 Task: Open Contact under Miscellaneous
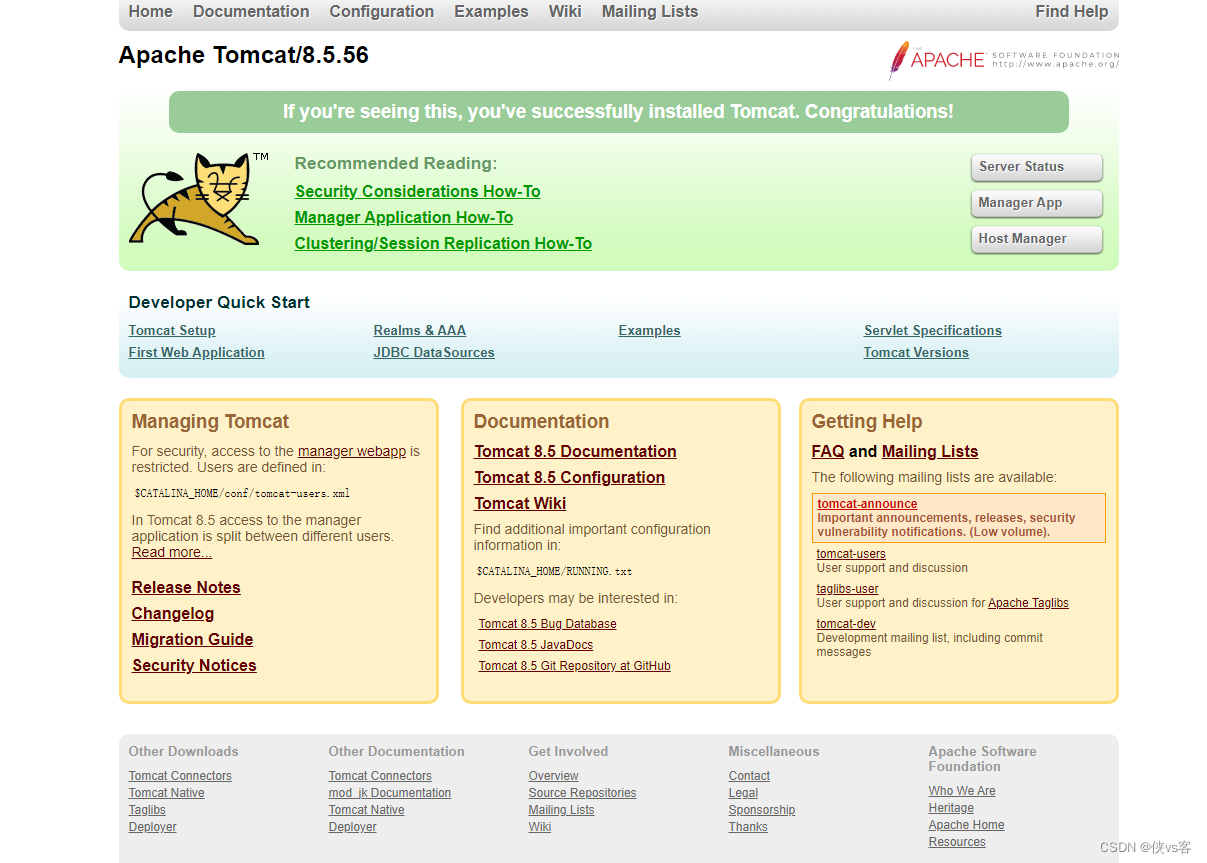(x=749, y=776)
